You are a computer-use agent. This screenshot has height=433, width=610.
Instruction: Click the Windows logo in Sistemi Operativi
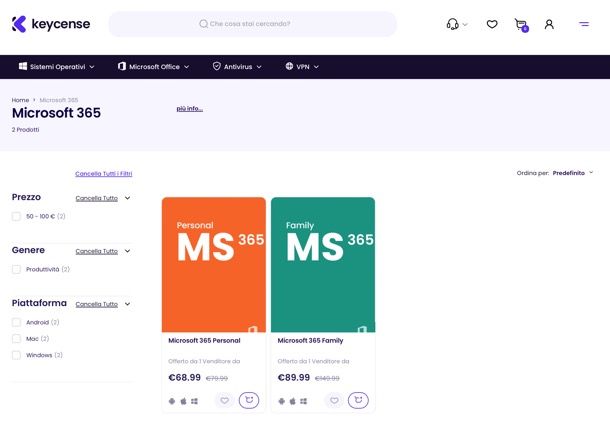coord(23,66)
